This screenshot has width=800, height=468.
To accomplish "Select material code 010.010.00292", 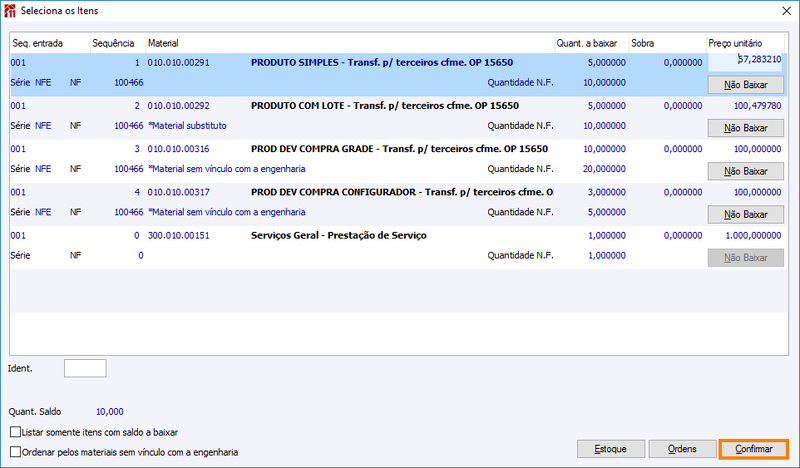I will [x=179, y=106].
